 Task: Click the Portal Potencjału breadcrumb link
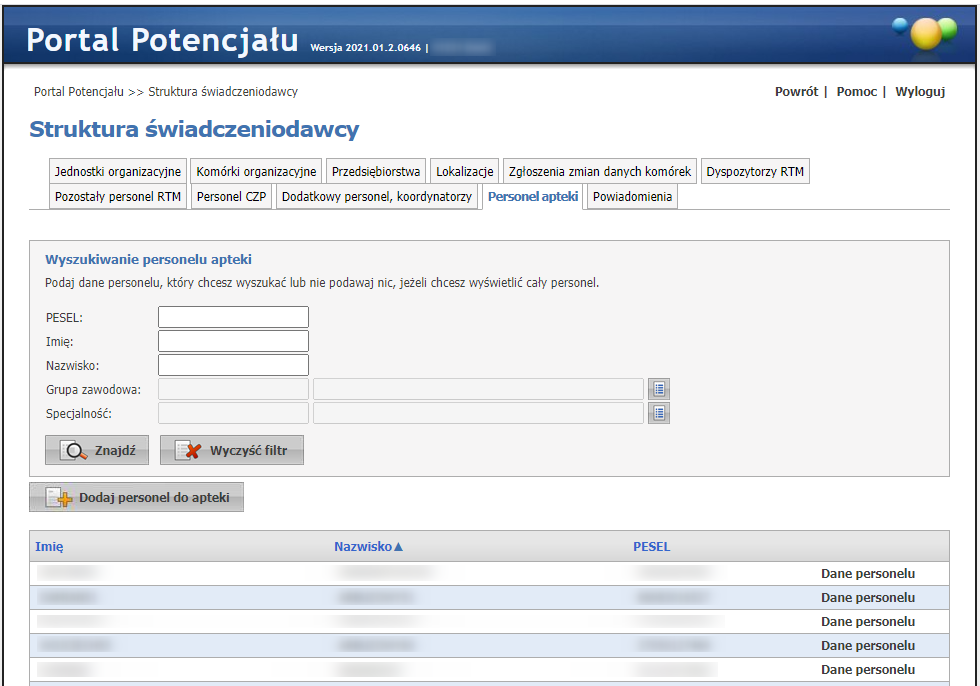point(79,92)
